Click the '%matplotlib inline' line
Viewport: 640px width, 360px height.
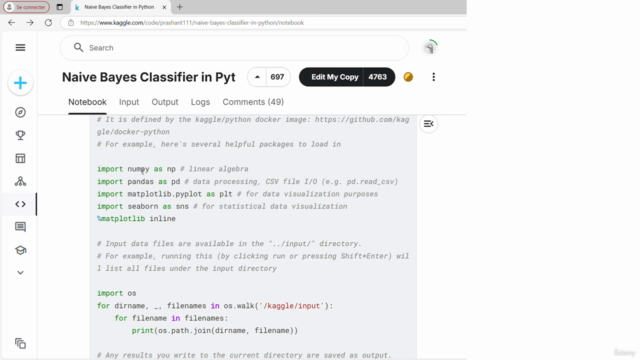coord(136,219)
